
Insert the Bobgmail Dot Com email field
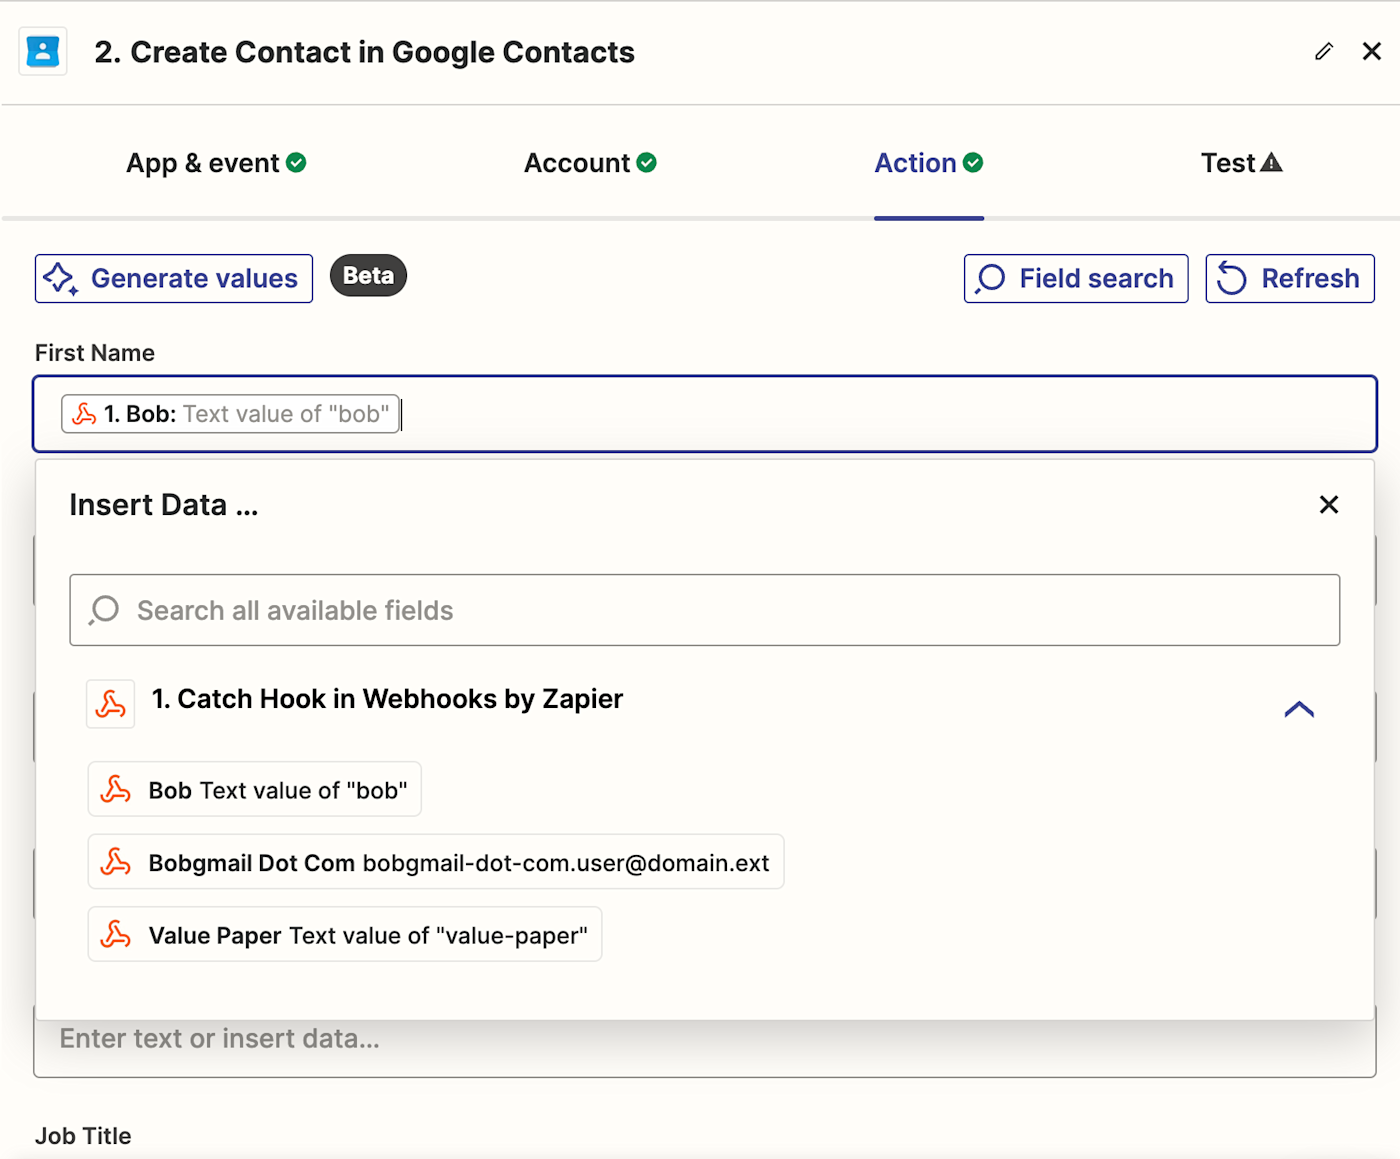436,862
